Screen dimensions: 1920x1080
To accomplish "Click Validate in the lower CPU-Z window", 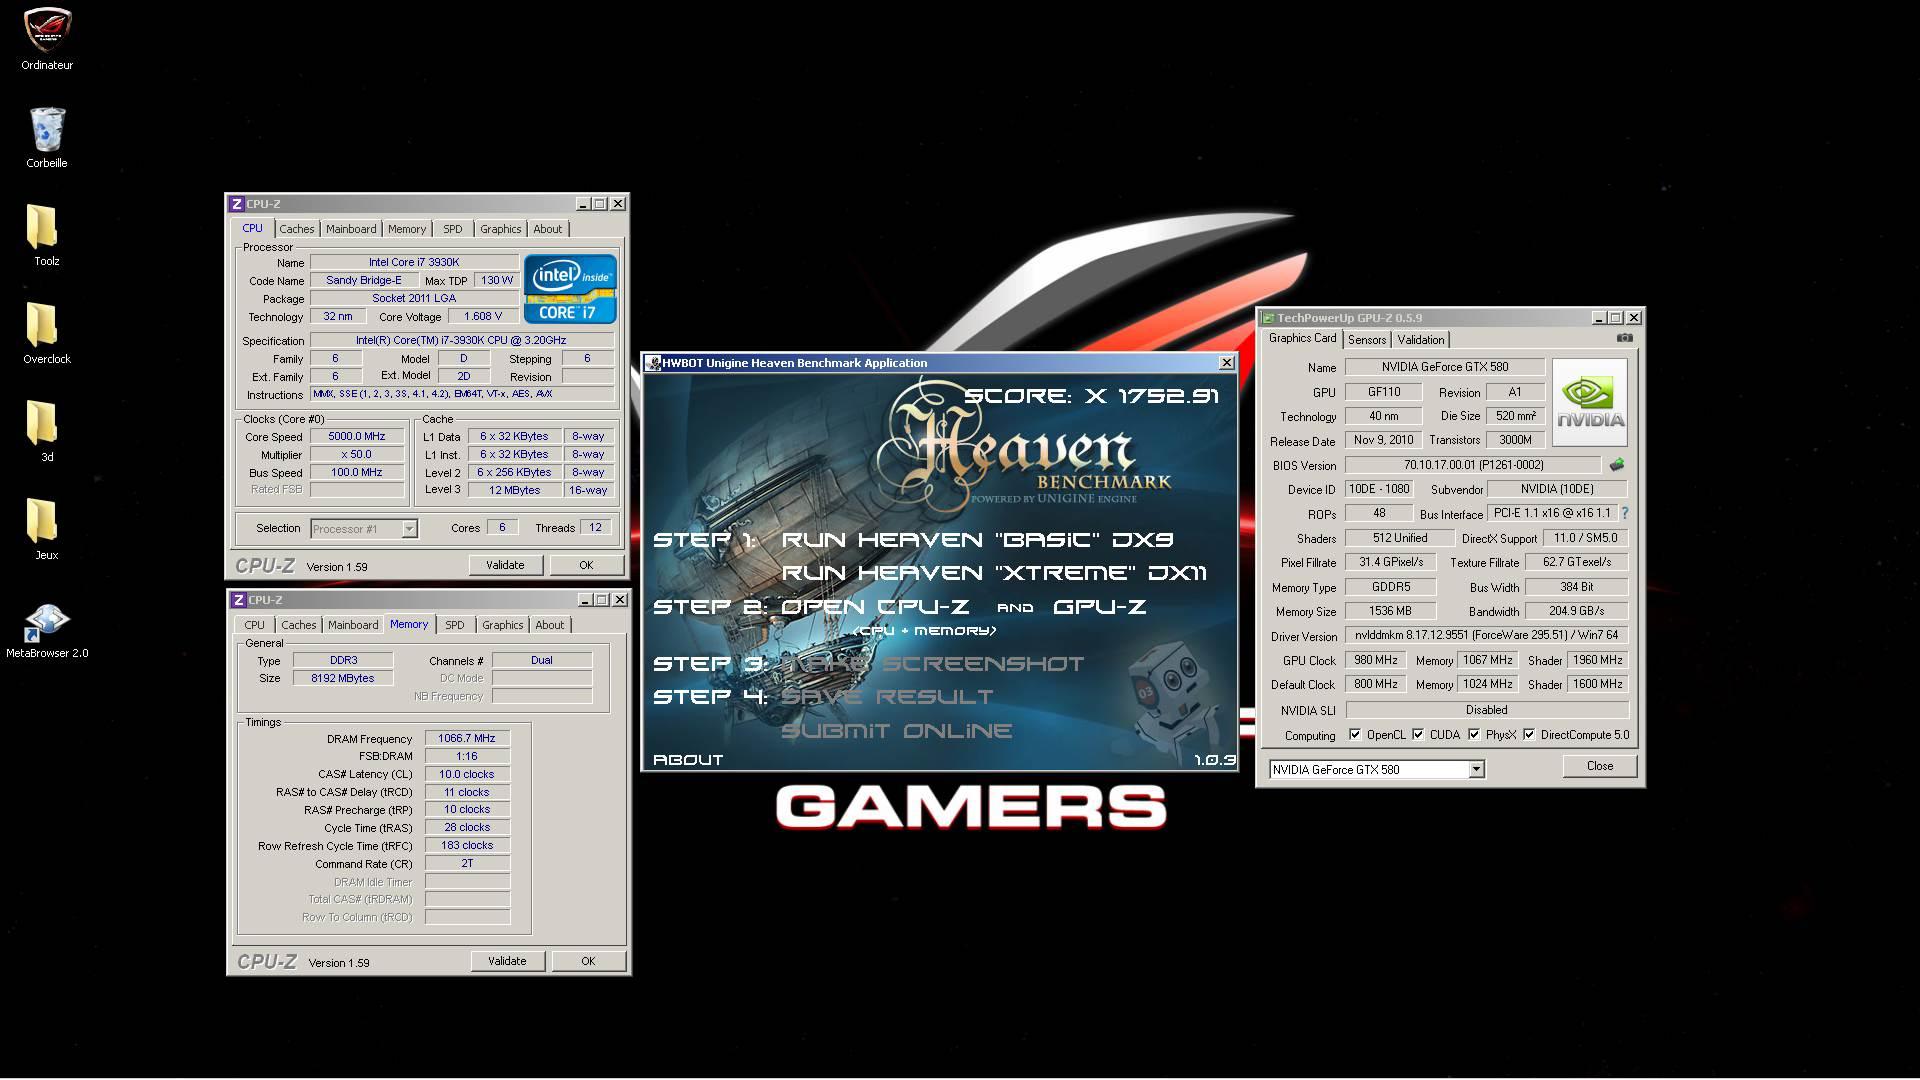I will pyautogui.click(x=507, y=961).
